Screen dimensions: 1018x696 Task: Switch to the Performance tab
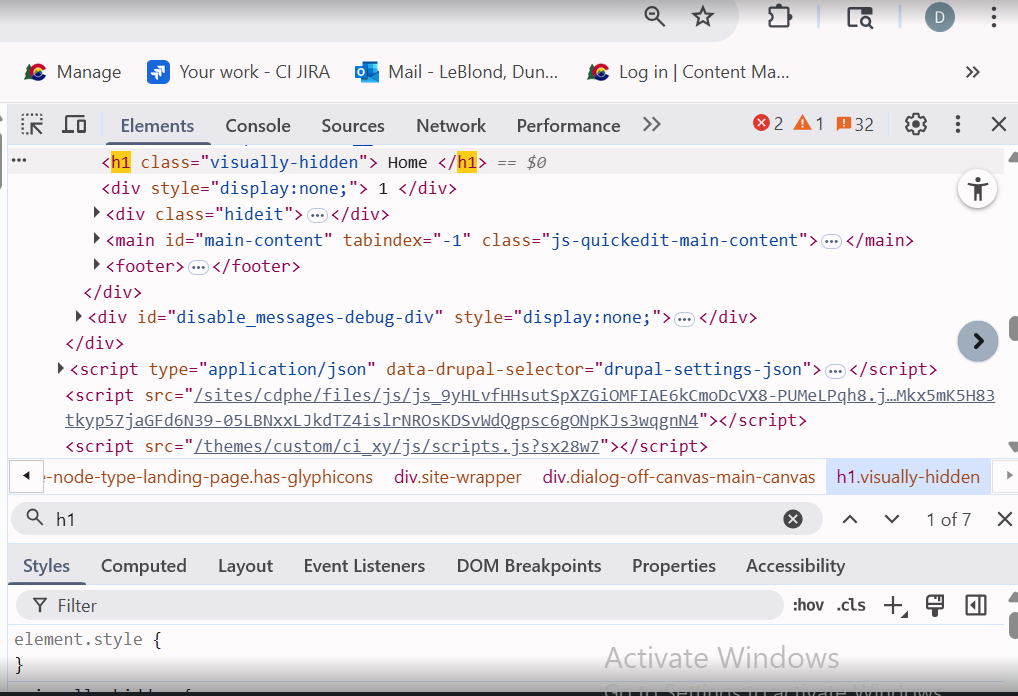click(x=568, y=125)
